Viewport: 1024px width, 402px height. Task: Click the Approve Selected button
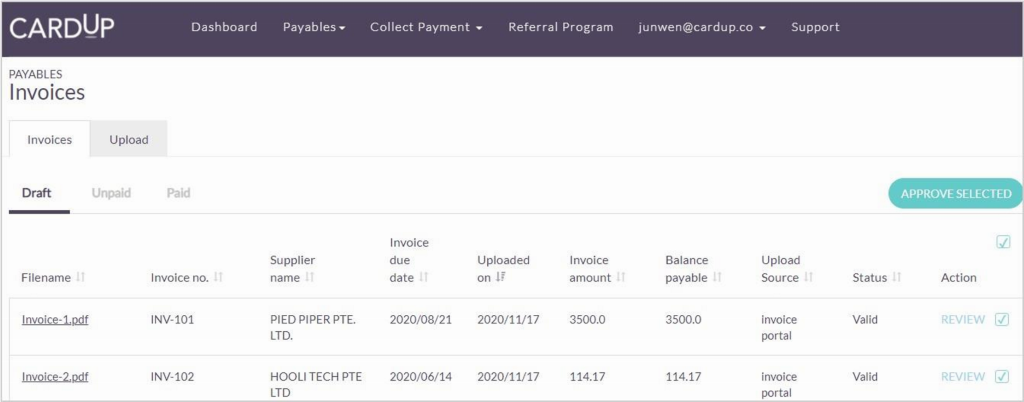click(x=955, y=194)
